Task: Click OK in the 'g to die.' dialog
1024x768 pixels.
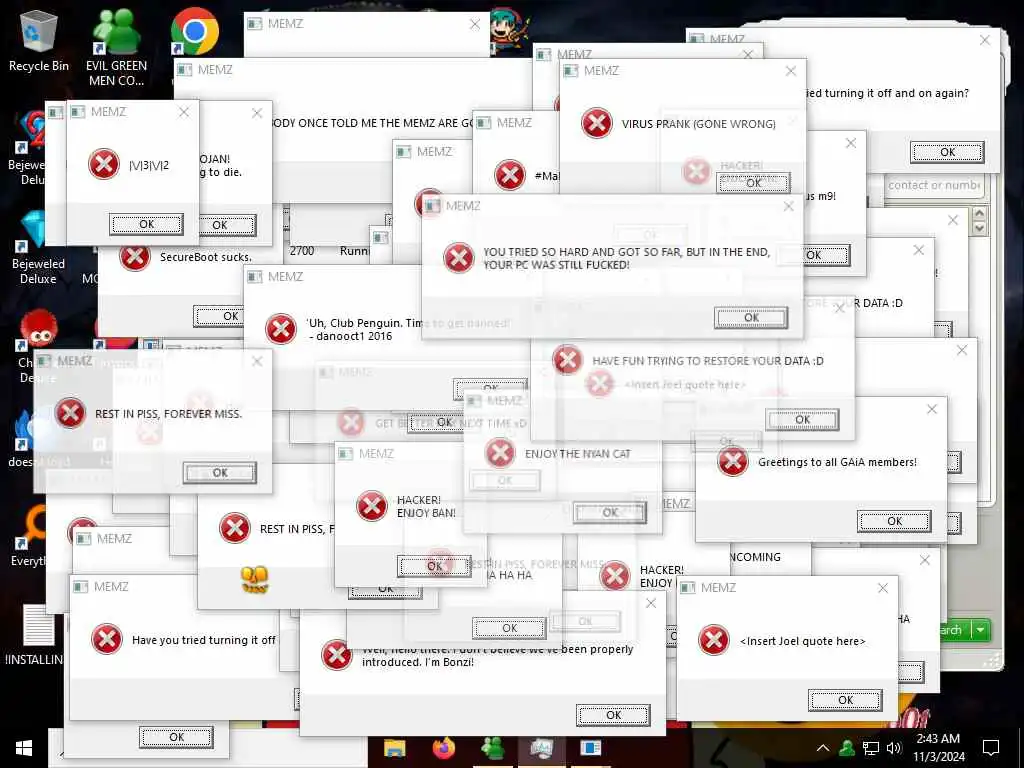Action: click(225, 225)
